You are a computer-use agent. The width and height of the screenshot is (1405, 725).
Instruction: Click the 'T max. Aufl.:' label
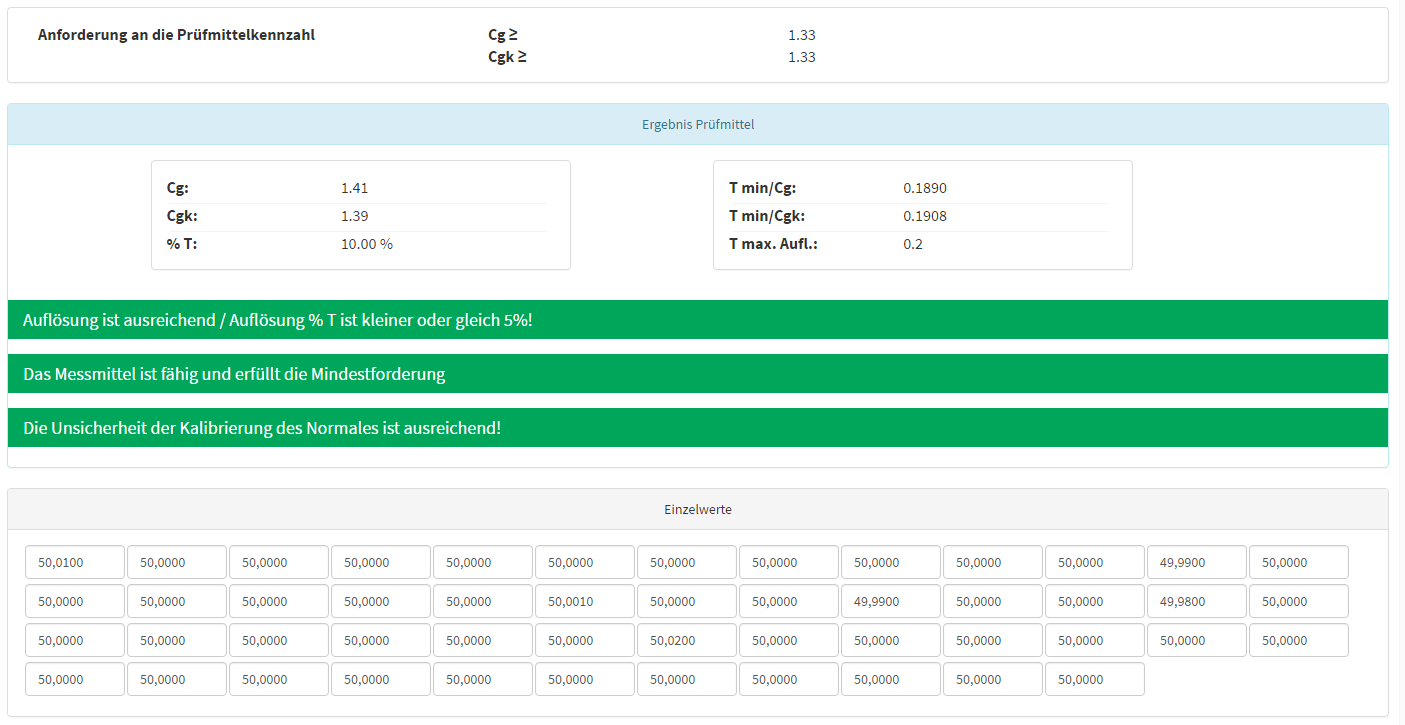[x=773, y=244]
